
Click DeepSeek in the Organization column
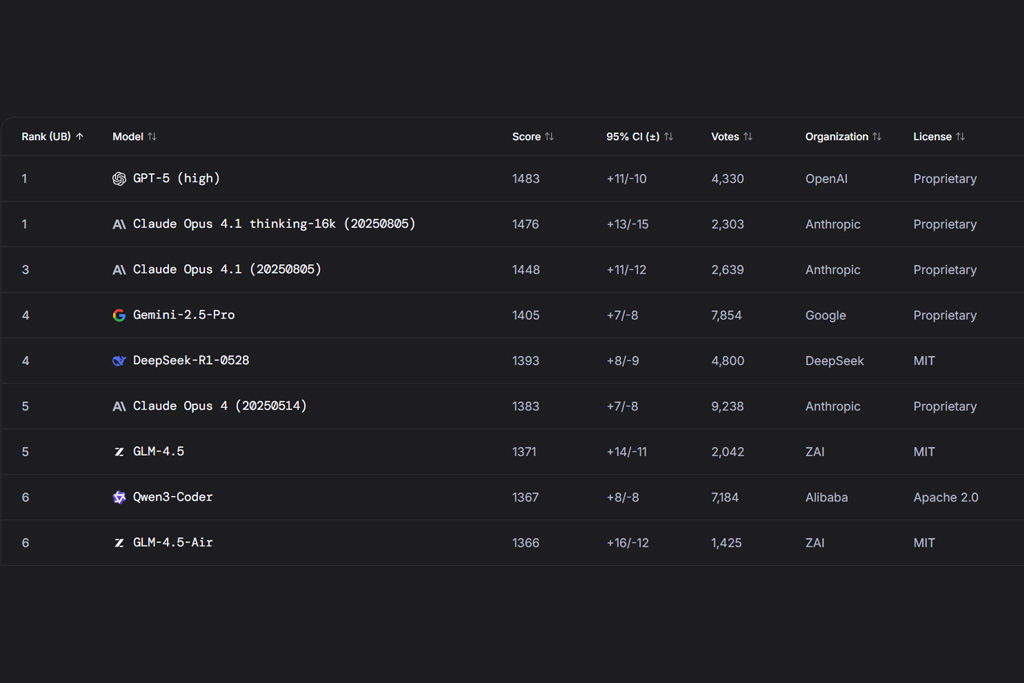(x=835, y=361)
